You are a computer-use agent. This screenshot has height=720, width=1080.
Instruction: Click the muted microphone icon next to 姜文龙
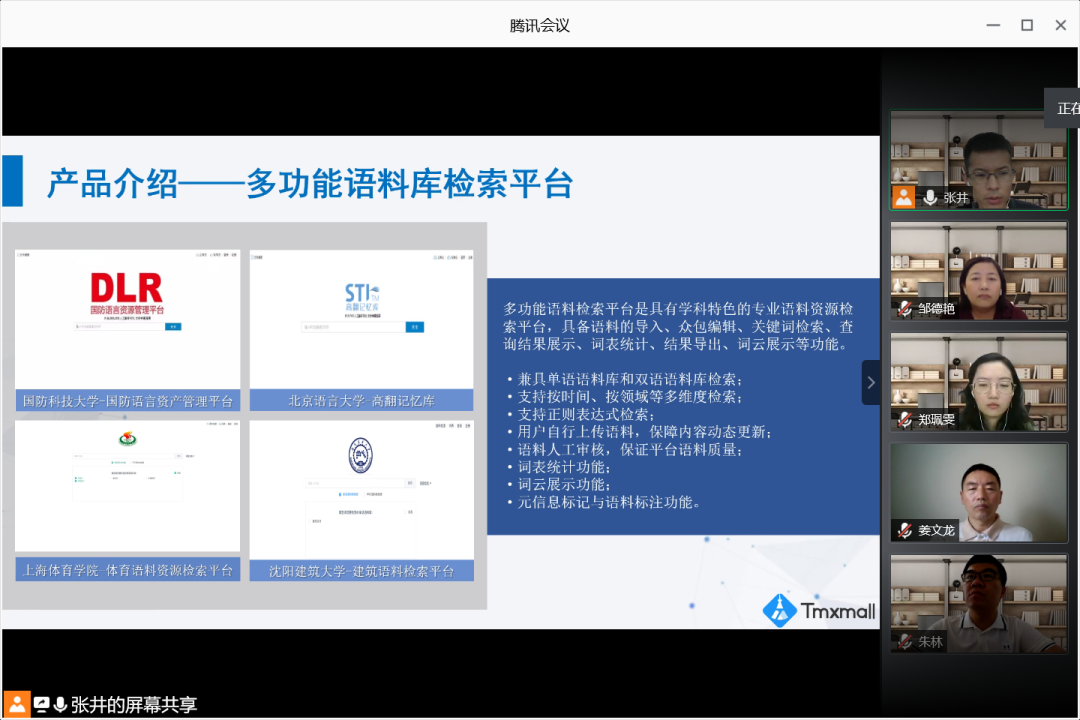point(904,530)
